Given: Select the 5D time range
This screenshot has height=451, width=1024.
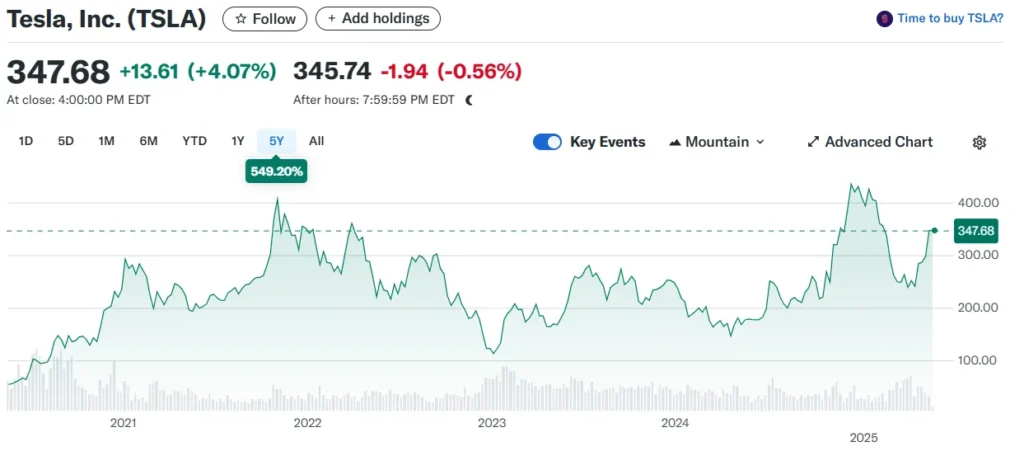Looking at the screenshot, I should tap(66, 141).
